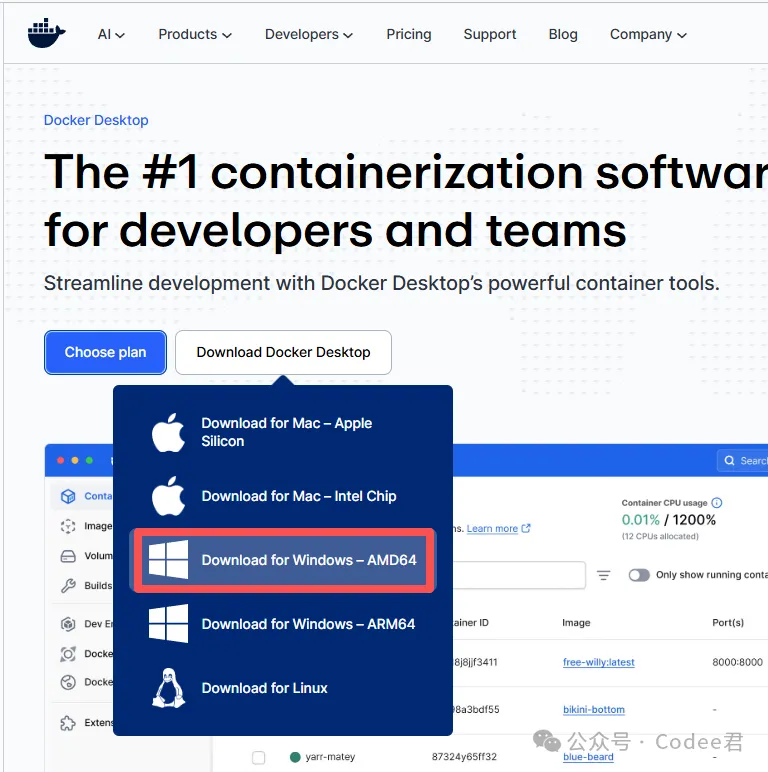Toggle Only show running containers
This screenshot has width=768, height=772.
coord(639,575)
